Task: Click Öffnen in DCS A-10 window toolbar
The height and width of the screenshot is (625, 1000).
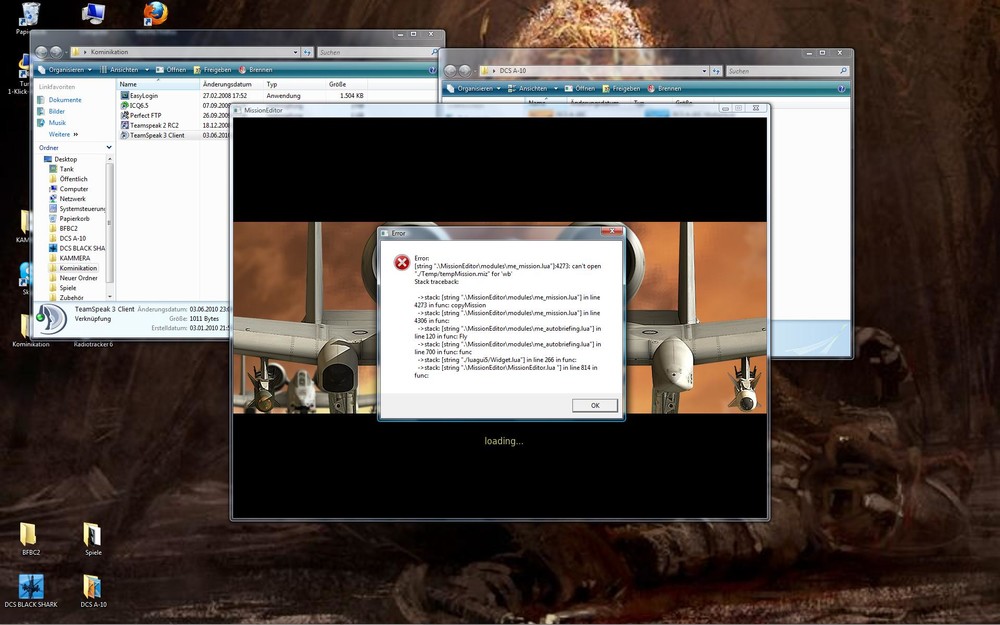Action: tap(580, 89)
